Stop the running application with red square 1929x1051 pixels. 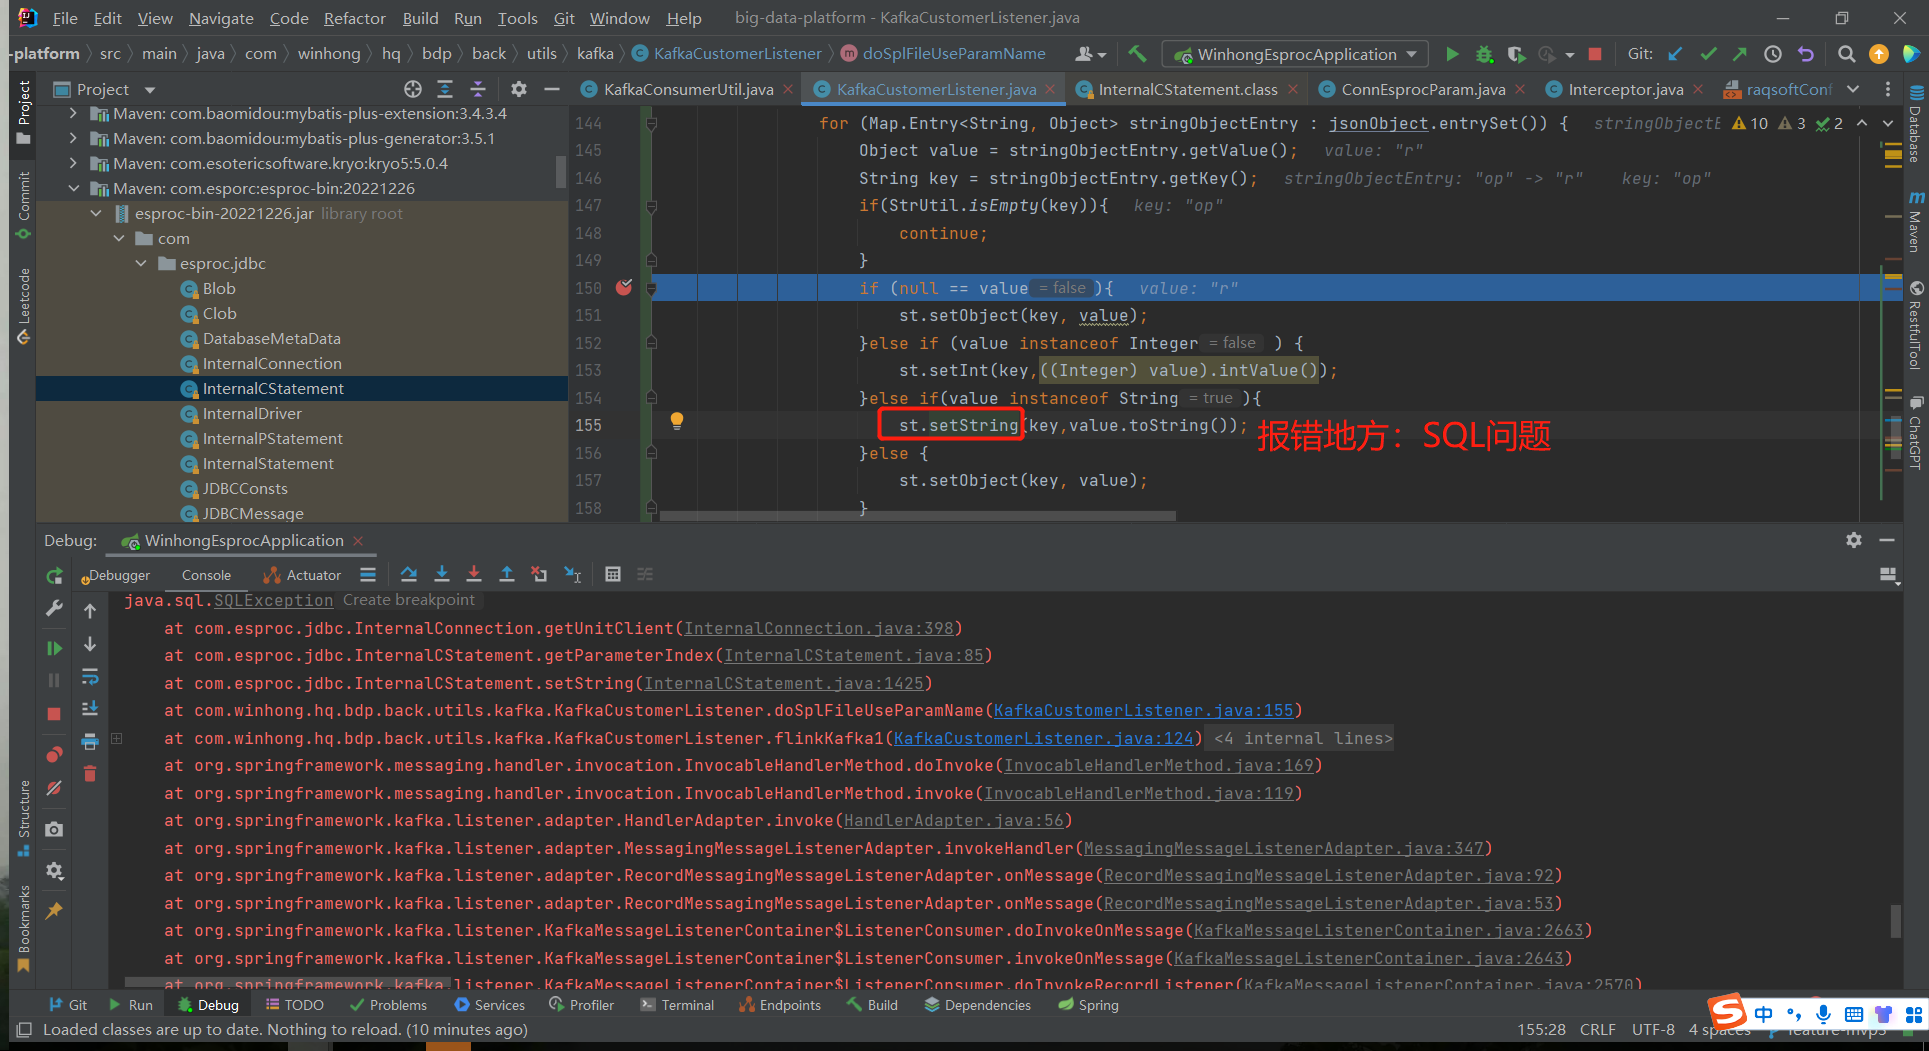pyautogui.click(x=1595, y=54)
